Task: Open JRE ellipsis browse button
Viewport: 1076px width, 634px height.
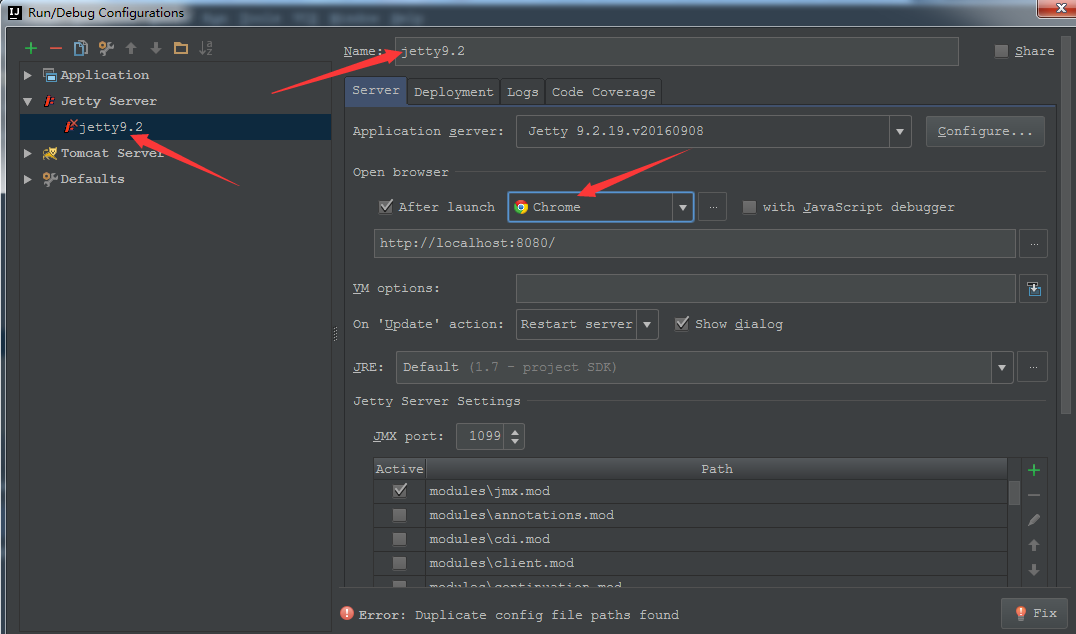Action: [x=1032, y=368]
